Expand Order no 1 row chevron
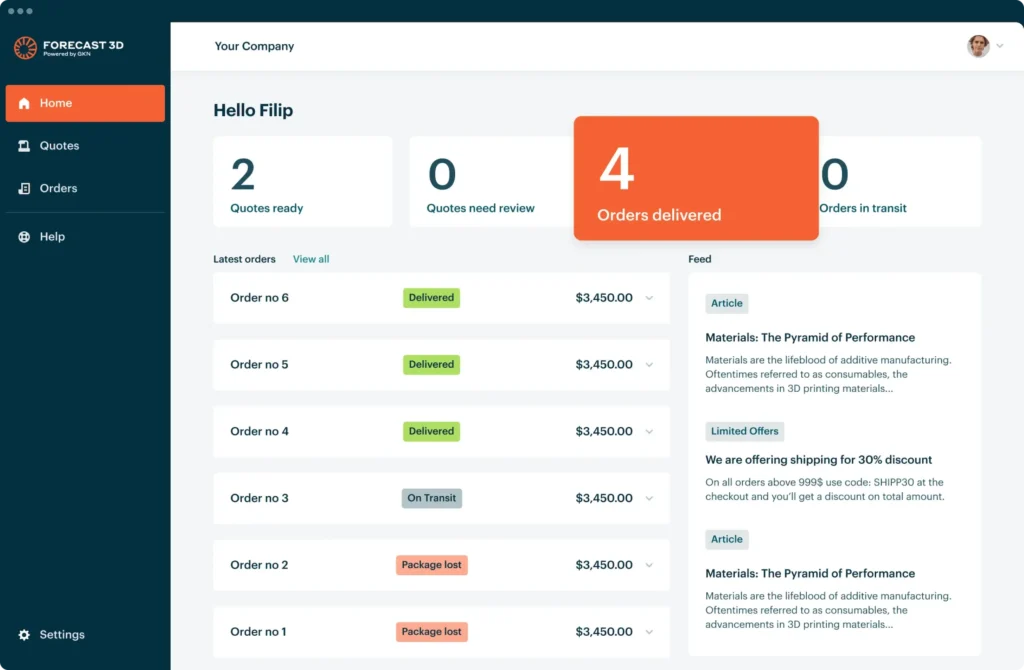Image resolution: width=1024 pixels, height=670 pixels. point(649,632)
